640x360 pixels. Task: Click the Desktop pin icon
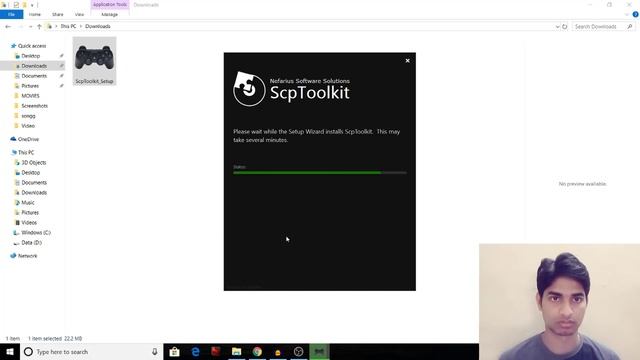coord(62,56)
